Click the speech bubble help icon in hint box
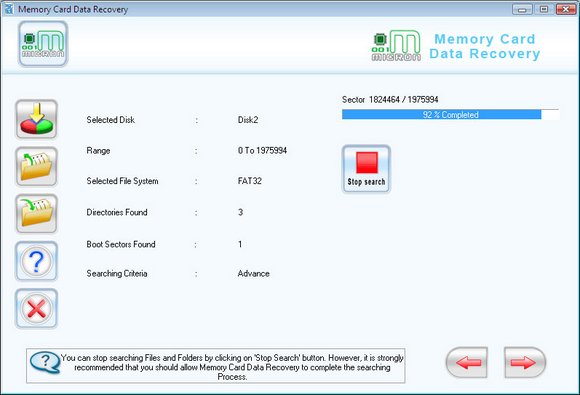580x395 pixels. click(45, 362)
